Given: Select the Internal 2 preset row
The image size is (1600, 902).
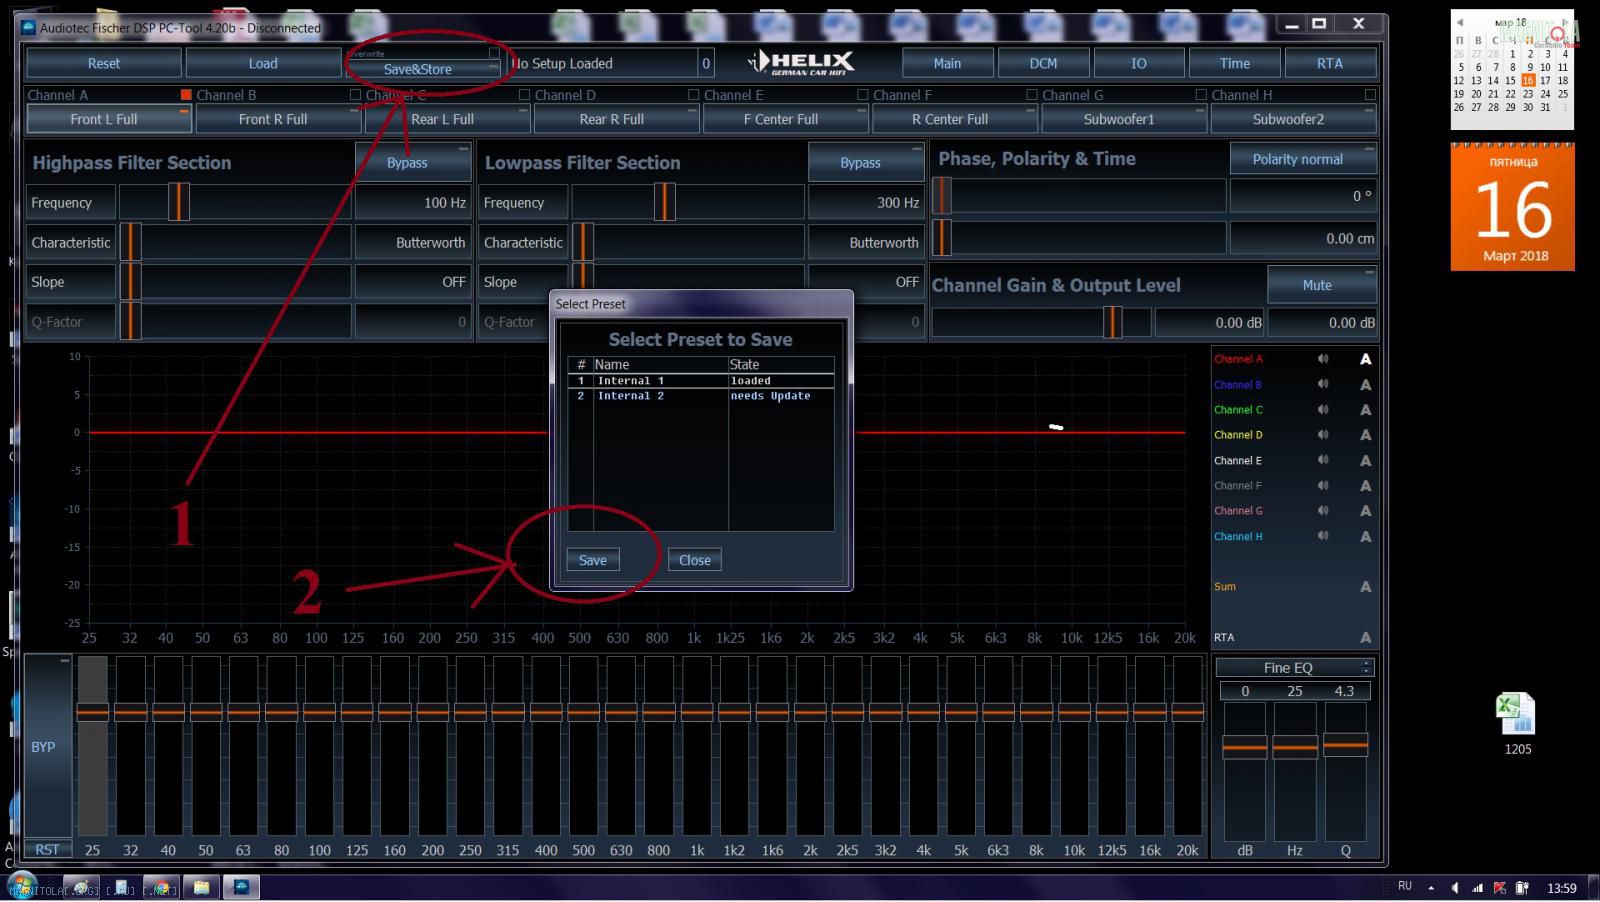Looking at the screenshot, I should (701, 396).
